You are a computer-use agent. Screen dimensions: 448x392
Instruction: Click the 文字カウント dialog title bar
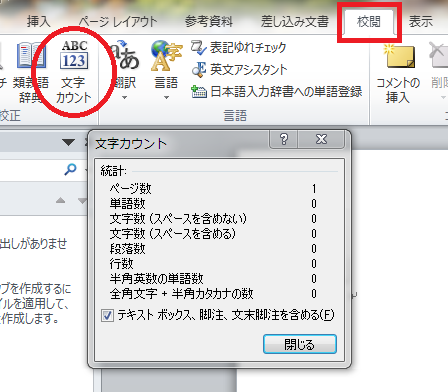[180, 143]
